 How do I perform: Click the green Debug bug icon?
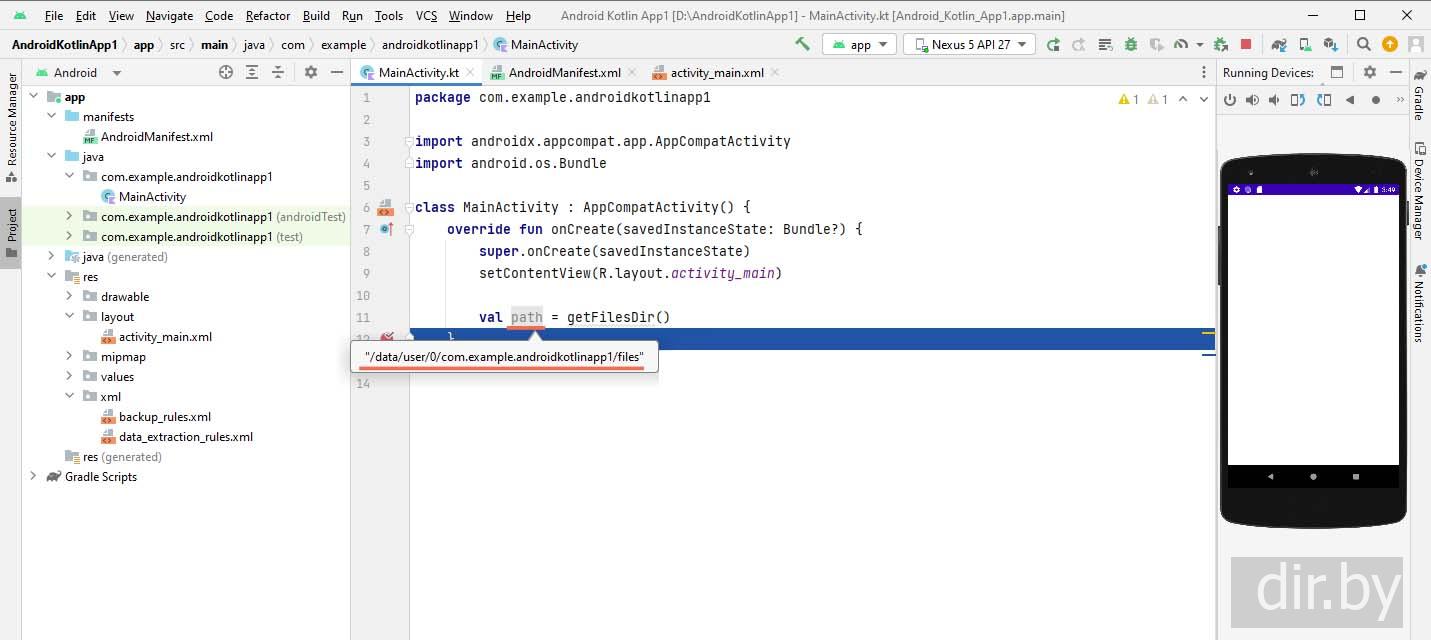pyautogui.click(x=1131, y=44)
